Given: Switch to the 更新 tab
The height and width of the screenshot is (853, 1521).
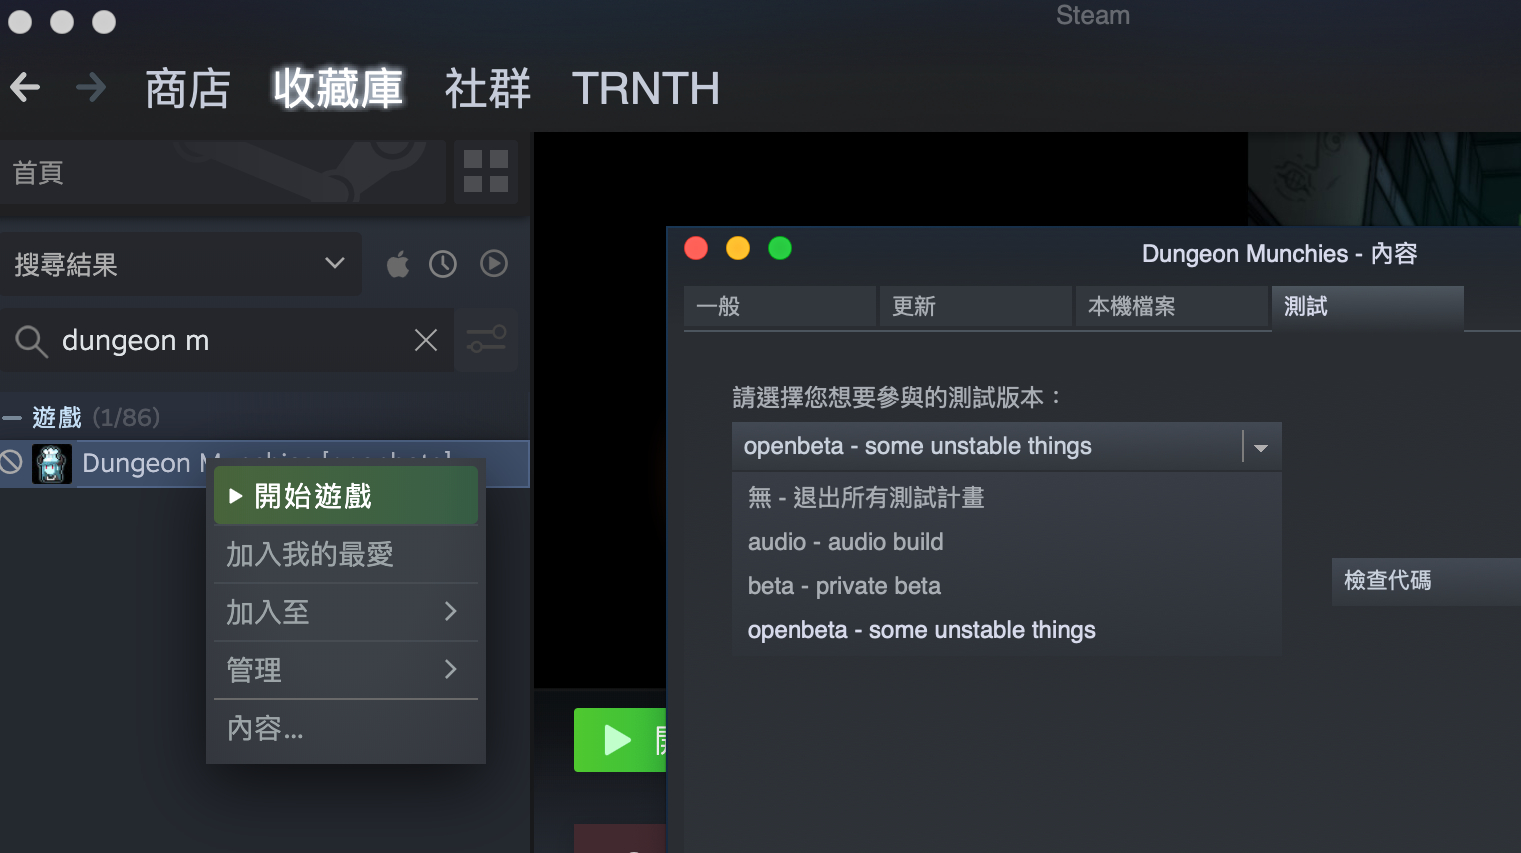Looking at the screenshot, I should pyautogui.click(x=976, y=307).
